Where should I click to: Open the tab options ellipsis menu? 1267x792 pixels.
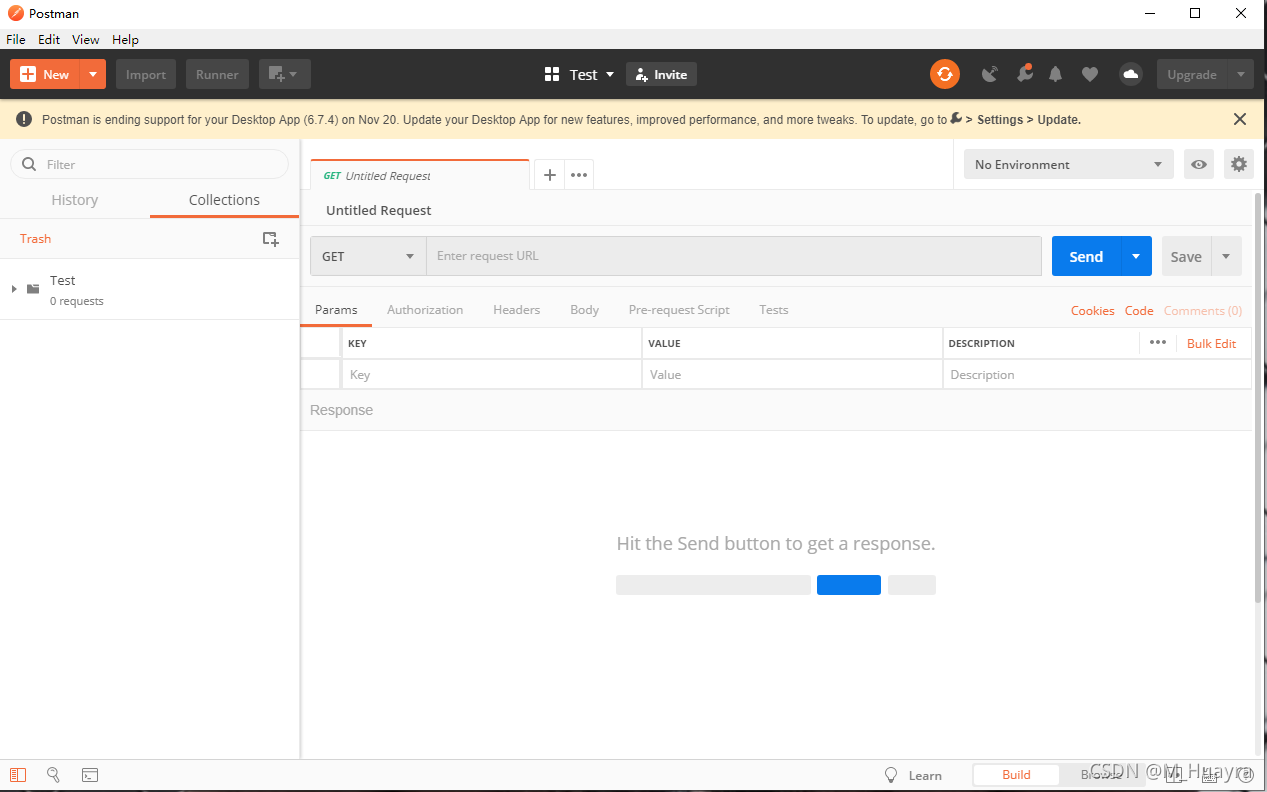578,175
